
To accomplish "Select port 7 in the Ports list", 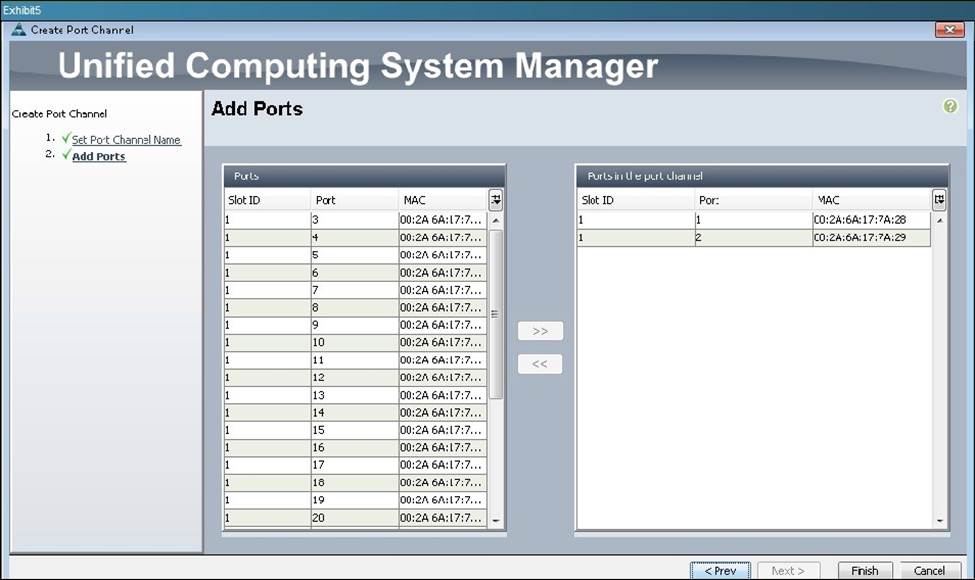I will point(356,290).
